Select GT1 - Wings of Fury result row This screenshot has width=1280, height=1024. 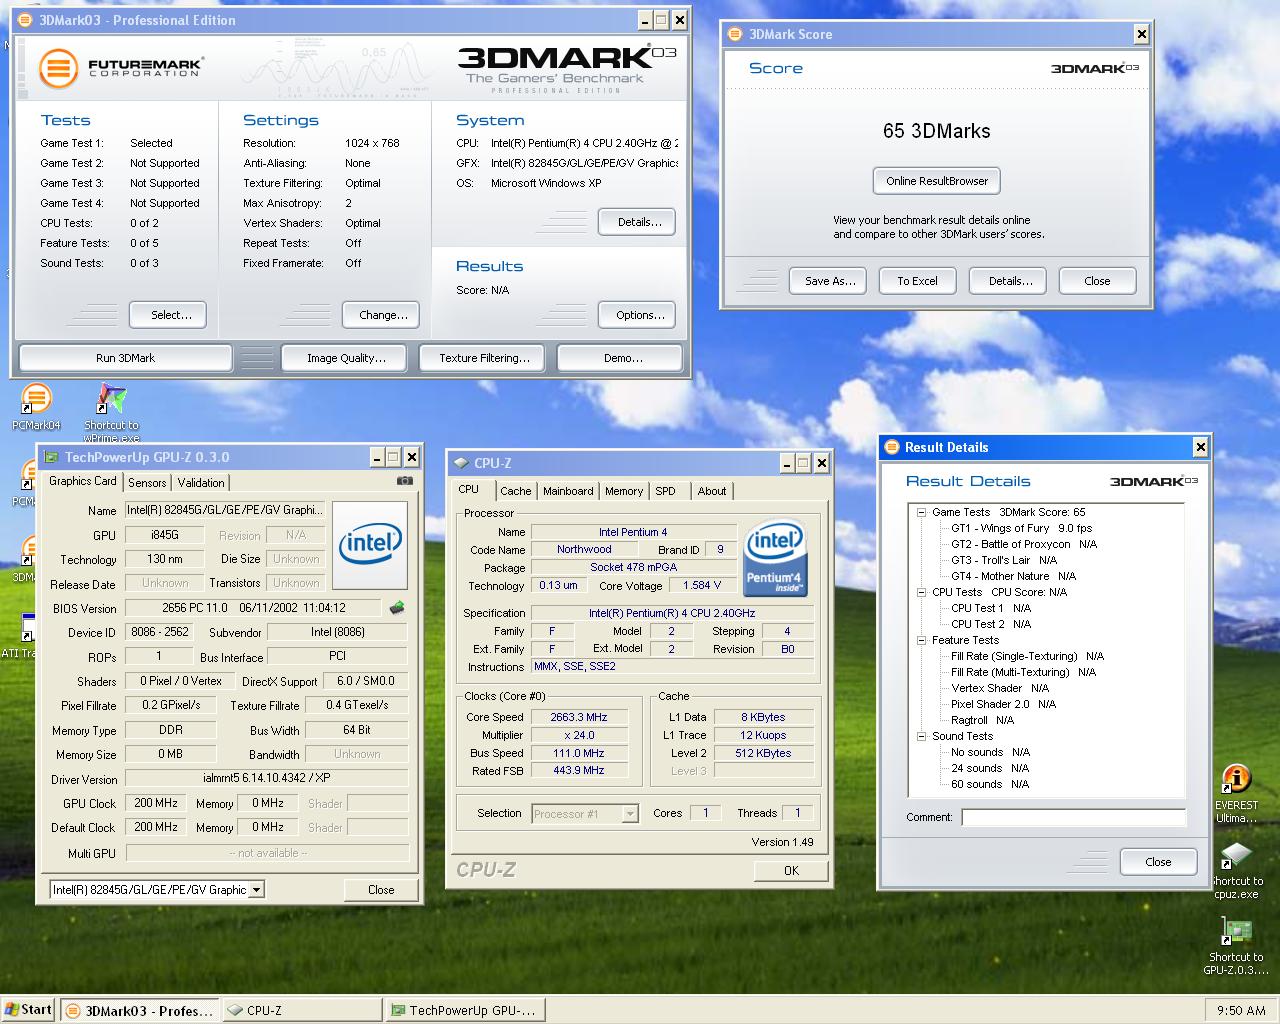1021,528
